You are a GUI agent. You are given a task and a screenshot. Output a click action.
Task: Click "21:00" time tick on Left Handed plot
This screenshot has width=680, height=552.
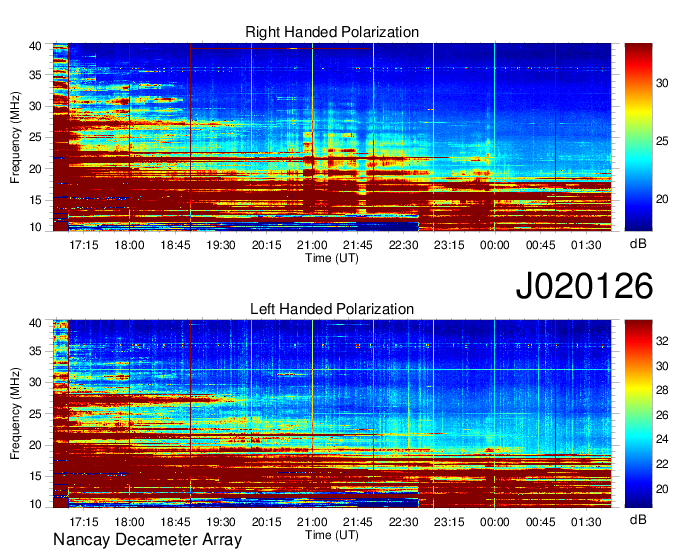click(312, 522)
